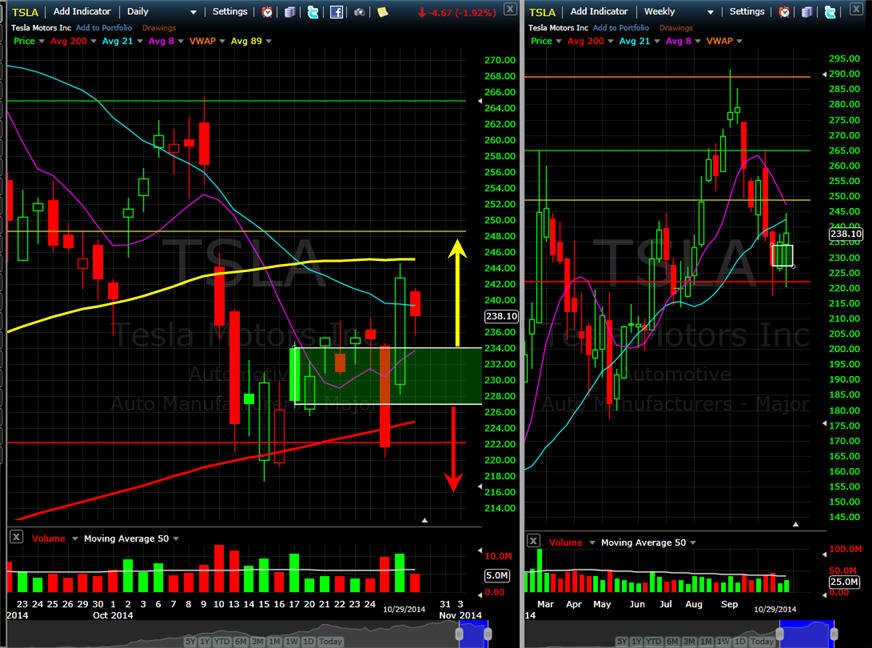
Task: Click the TSLA symbol in Weekly chart header
Action: (x=542, y=12)
